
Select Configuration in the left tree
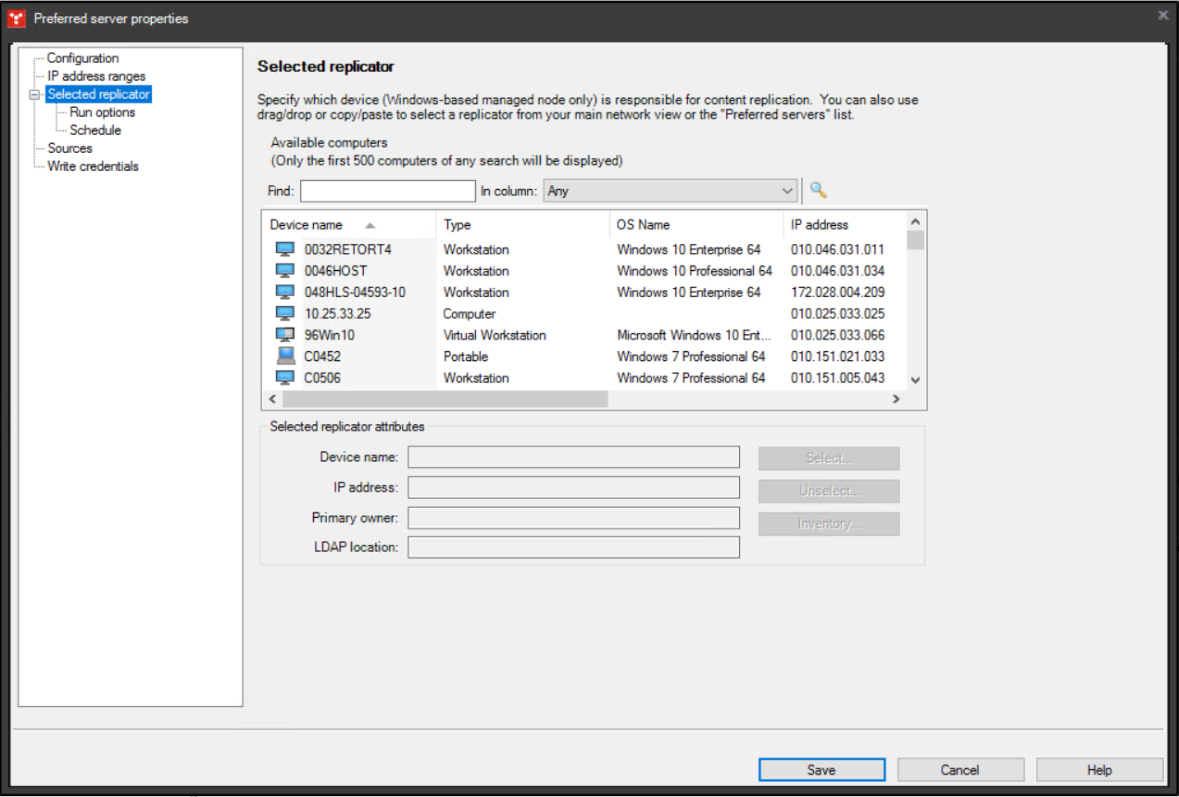83,58
